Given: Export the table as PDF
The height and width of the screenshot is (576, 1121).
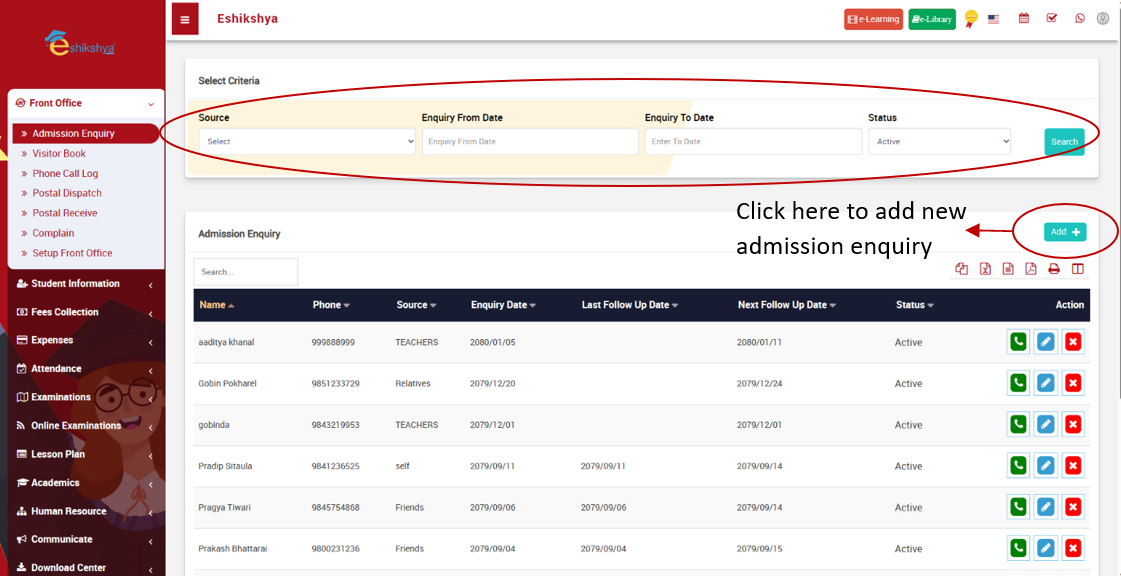Looking at the screenshot, I should 1029,268.
